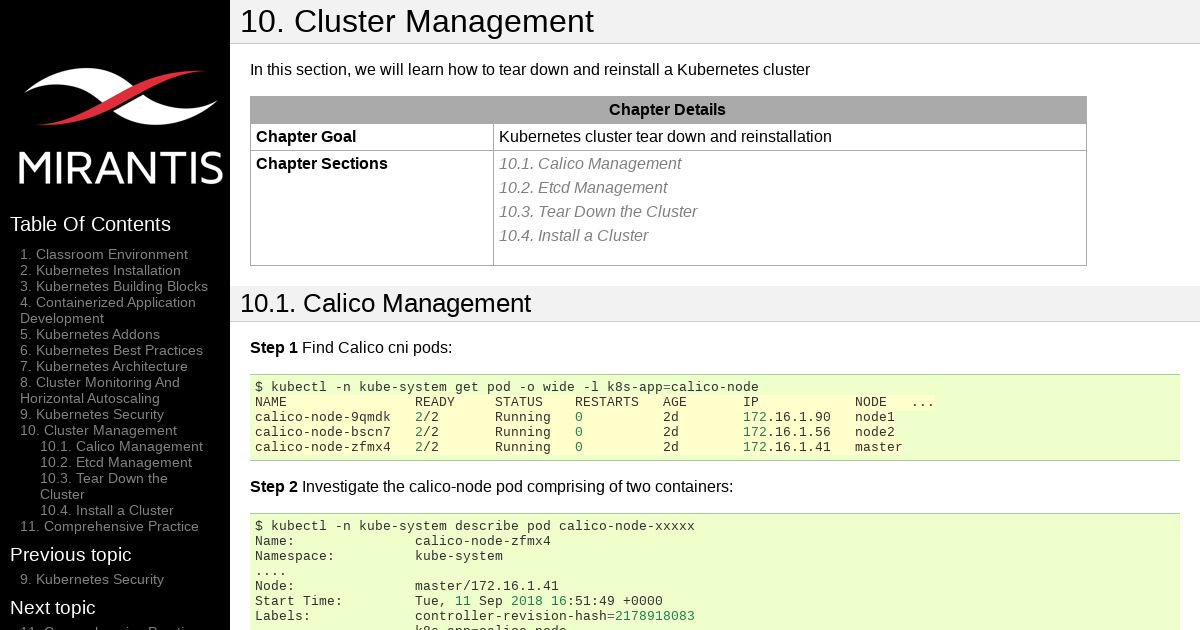Click 10.1. Calico Management in Chapter Sections table
The height and width of the screenshot is (630, 1200).
pyautogui.click(x=590, y=164)
